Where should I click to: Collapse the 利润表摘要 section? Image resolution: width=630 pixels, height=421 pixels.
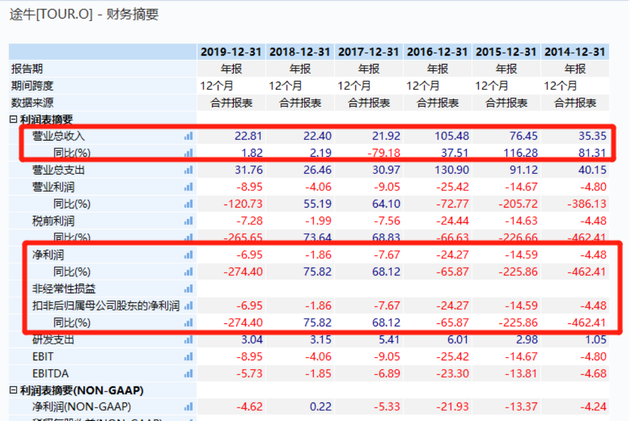coord(14,120)
